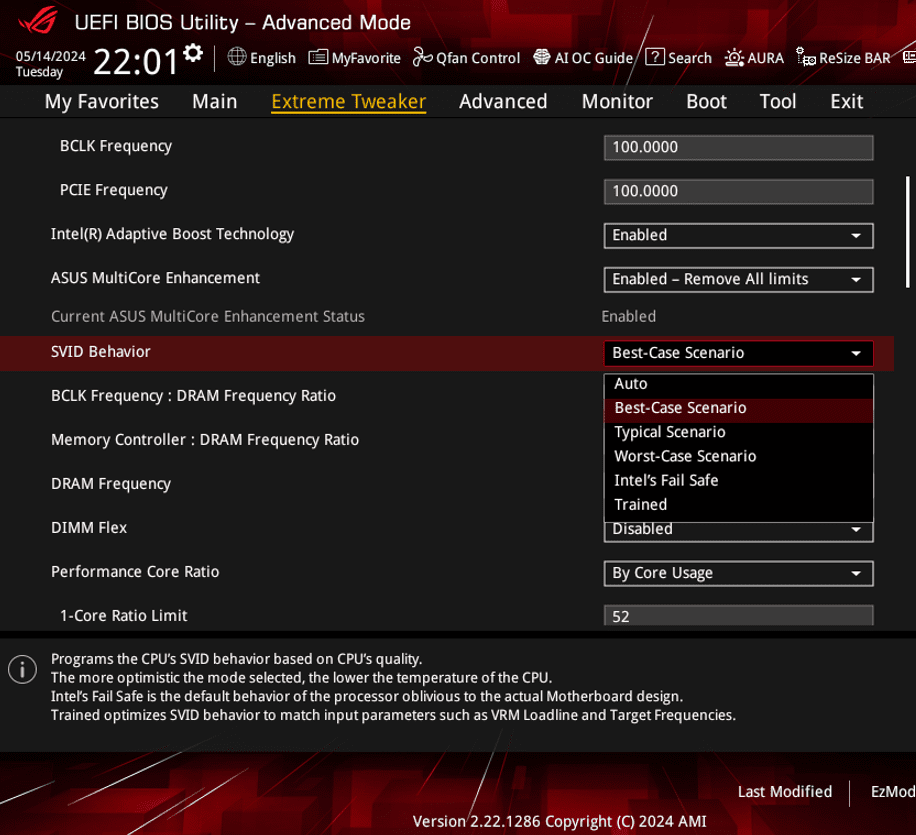Switch to My Favorites tab
The image size is (916, 835).
click(102, 102)
